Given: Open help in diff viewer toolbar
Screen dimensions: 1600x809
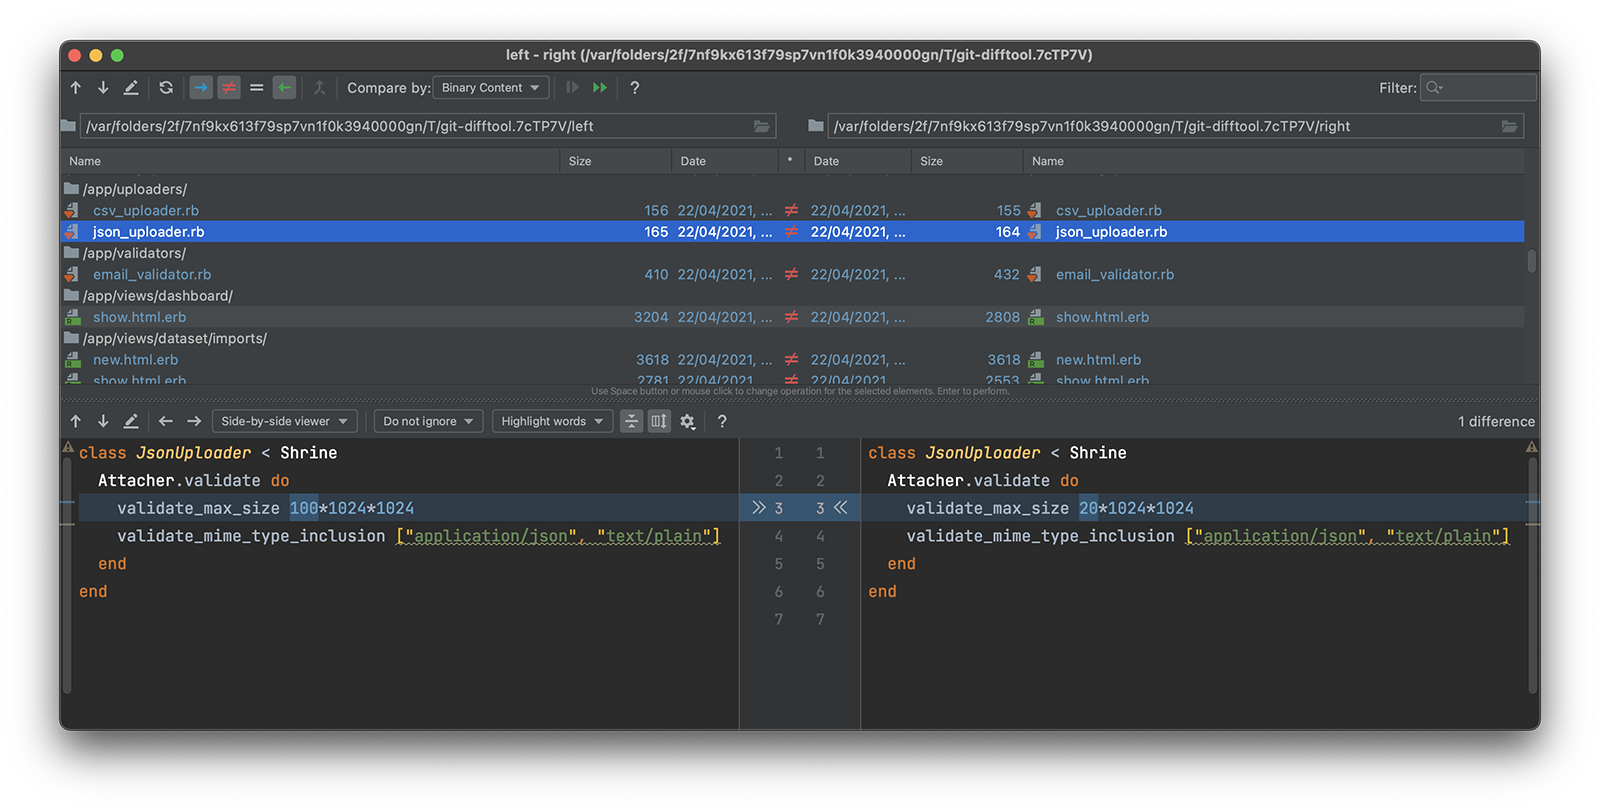Looking at the screenshot, I should tap(722, 422).
